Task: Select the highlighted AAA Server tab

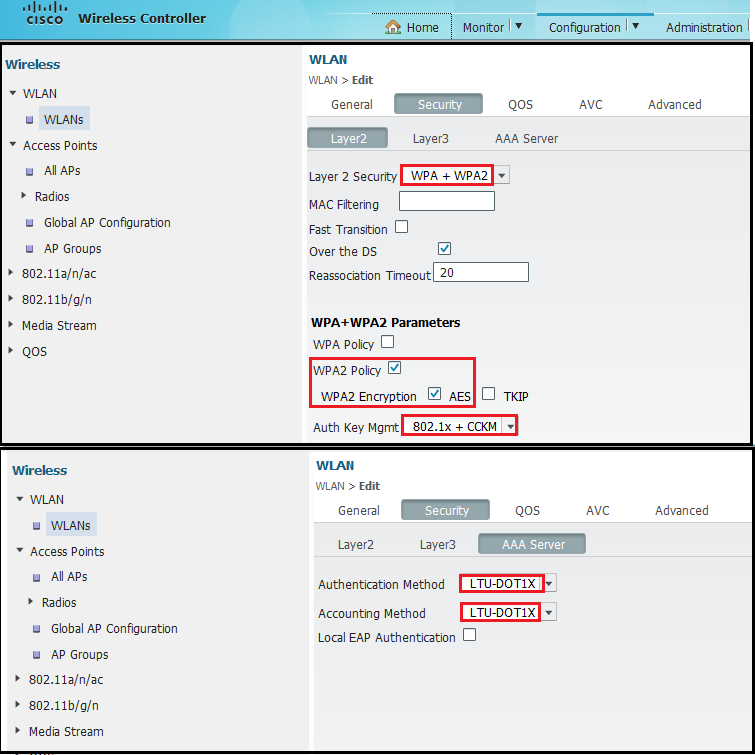Action: (533, 545)
